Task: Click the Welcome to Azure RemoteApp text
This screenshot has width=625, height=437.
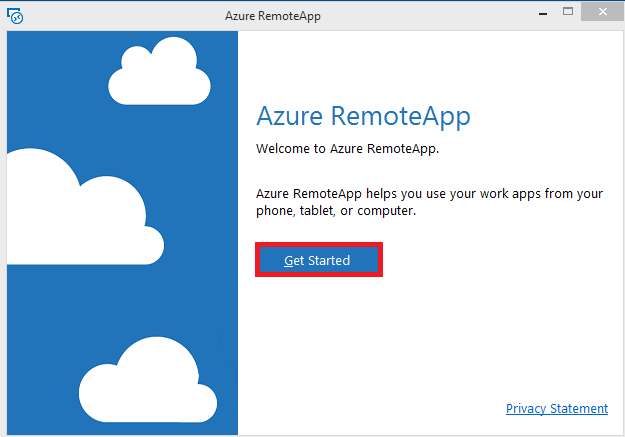Action: 347,149
